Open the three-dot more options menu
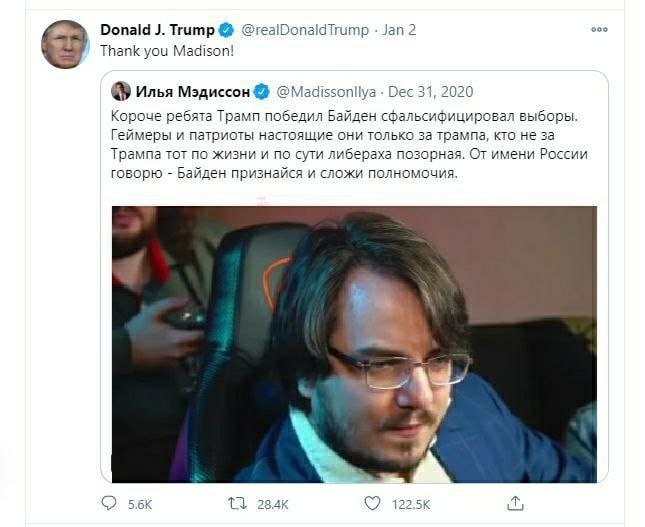645x527 pixels. (599, 30)
